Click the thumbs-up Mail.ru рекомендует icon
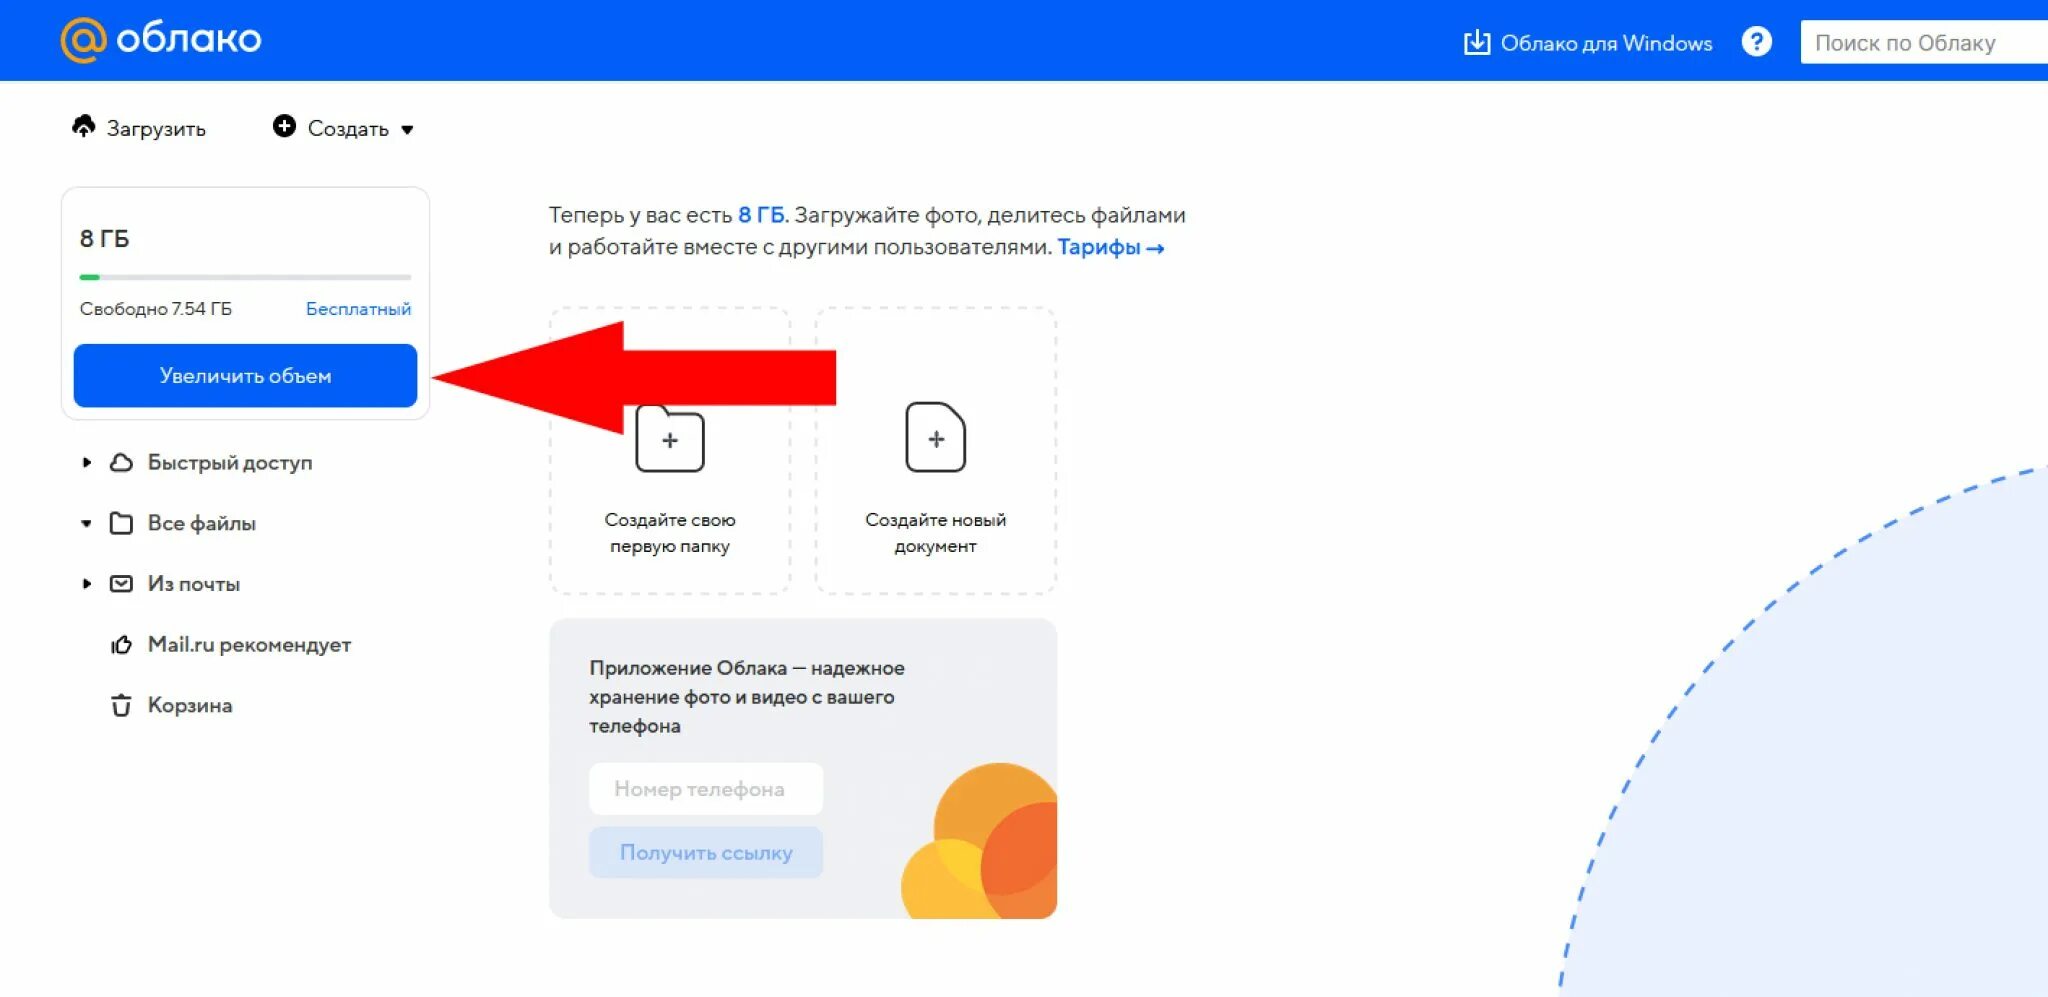 (121, 645)
